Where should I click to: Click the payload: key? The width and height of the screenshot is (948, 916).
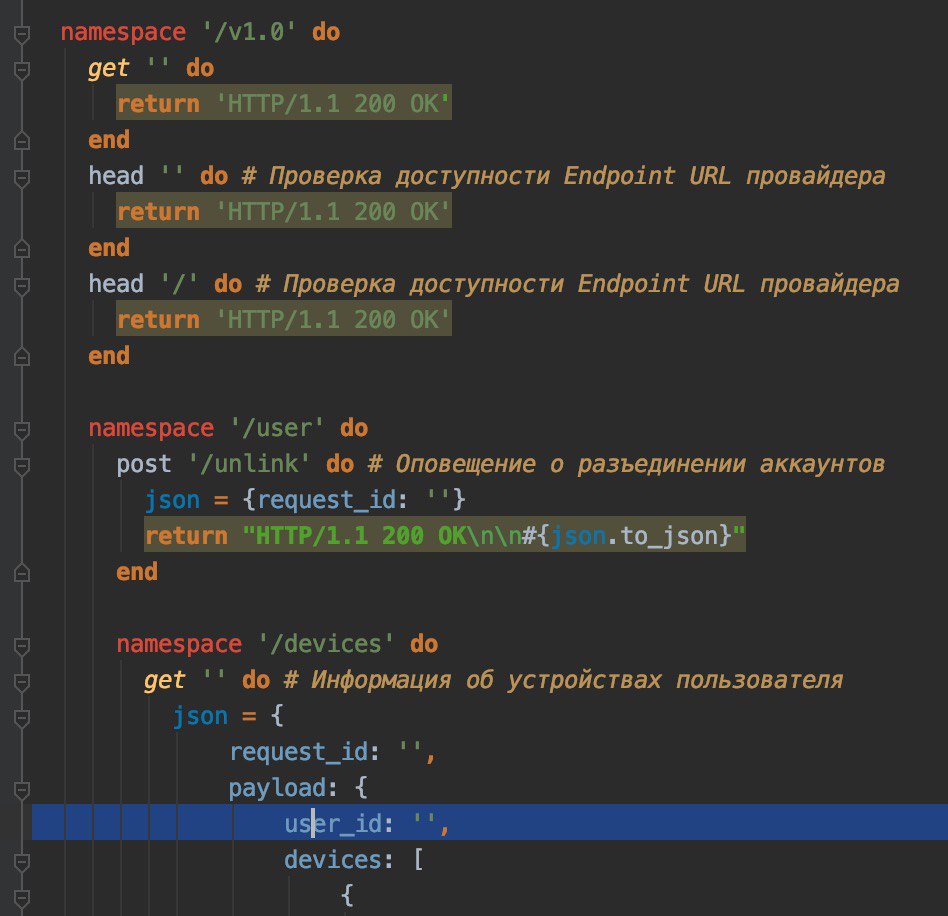pyautogui.click(x=282, y=788)
